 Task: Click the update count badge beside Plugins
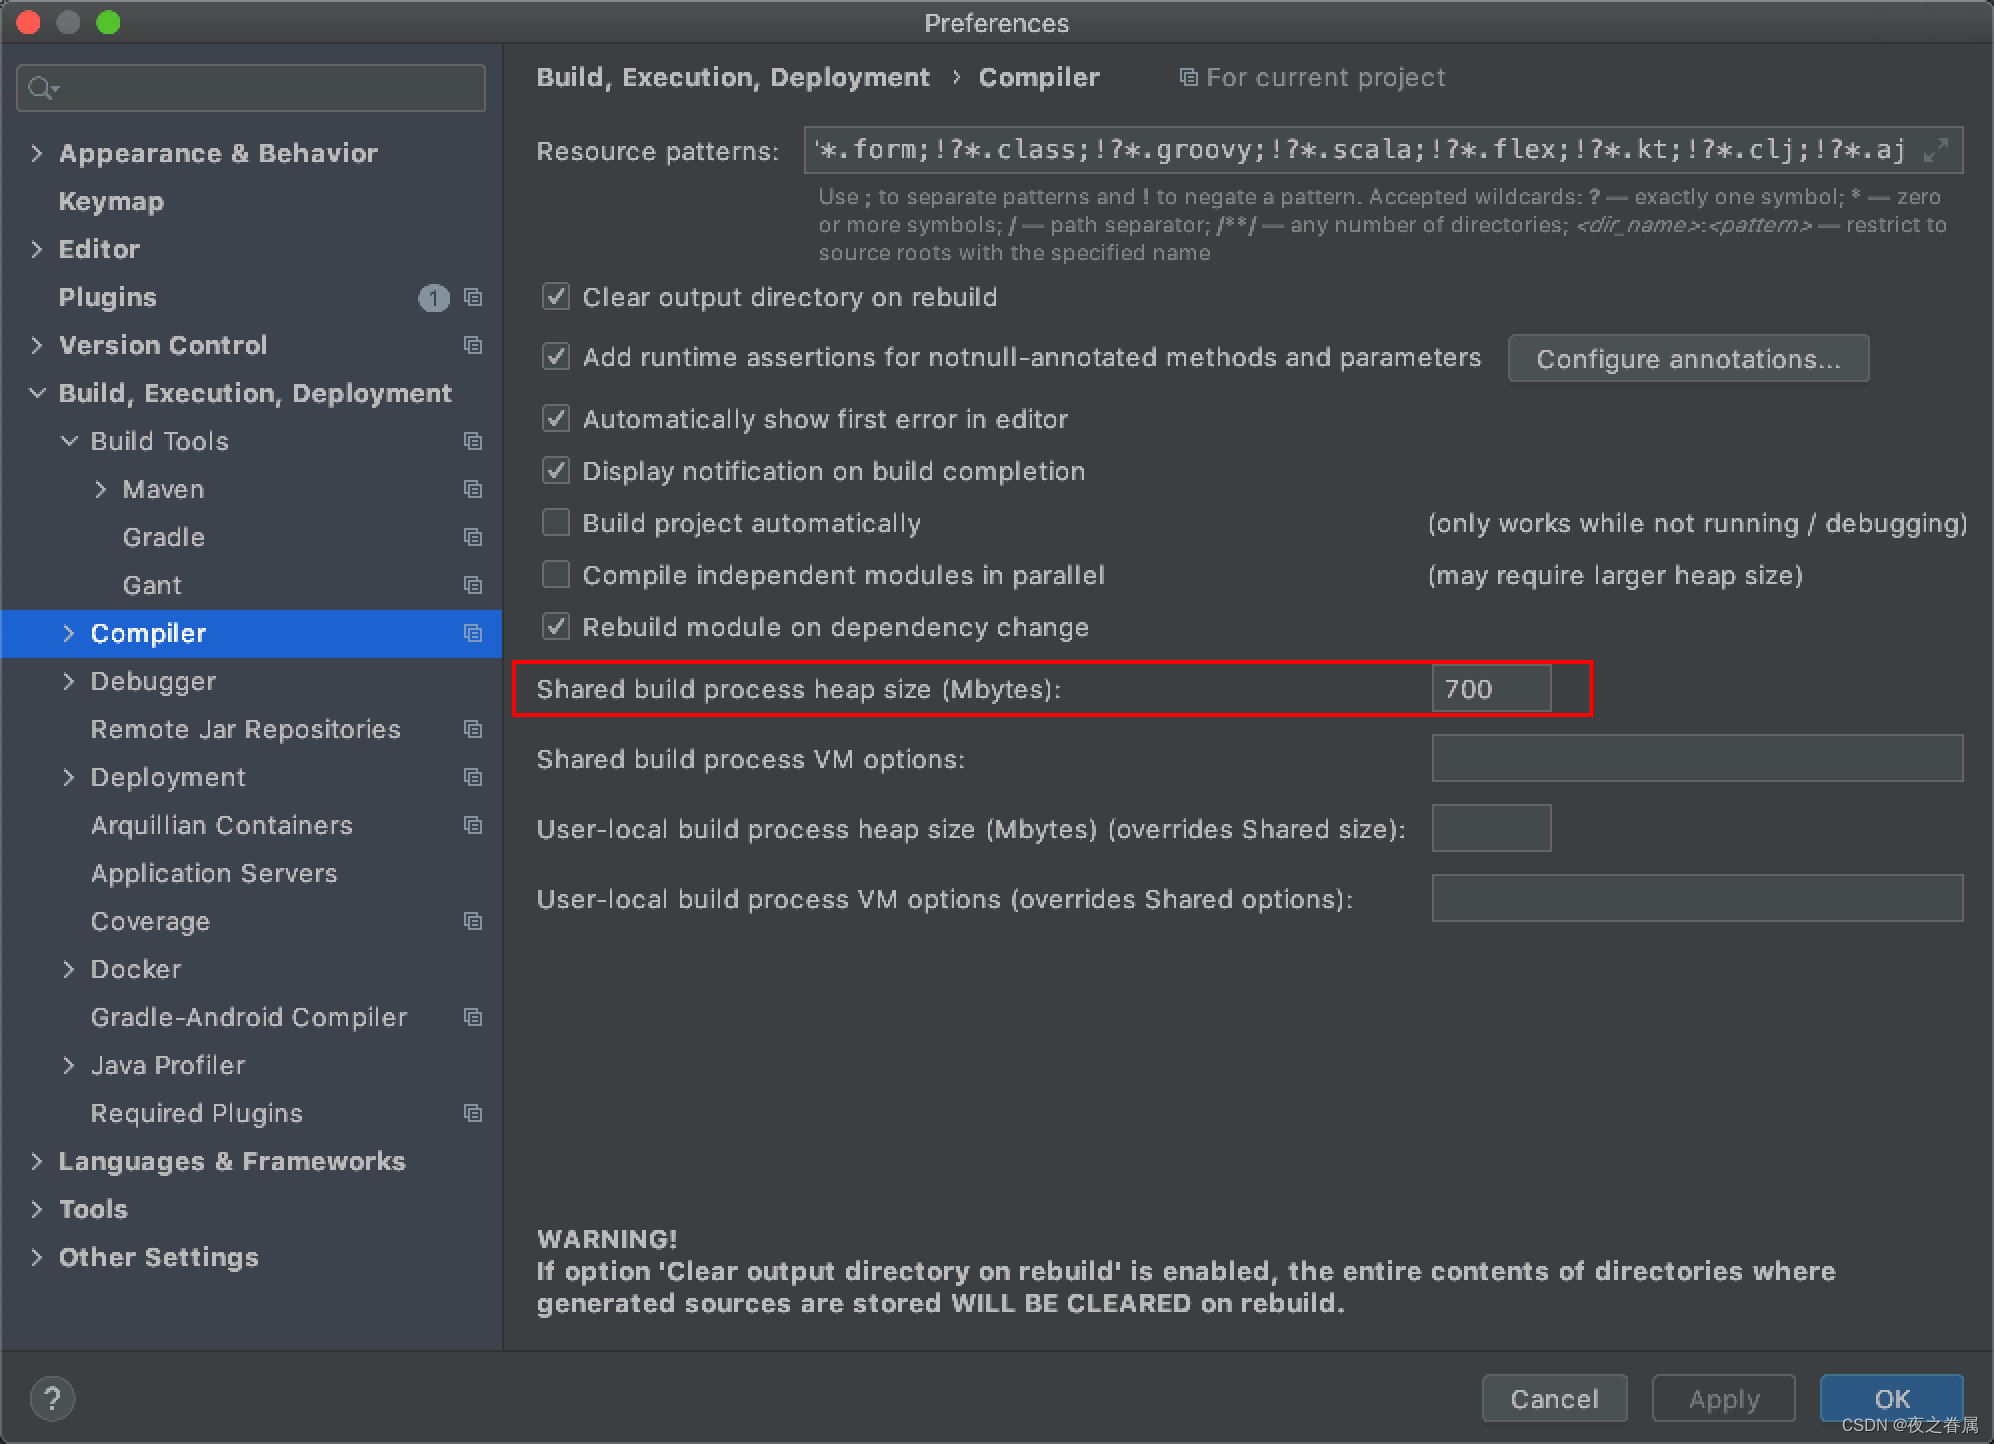pos(433,298)
